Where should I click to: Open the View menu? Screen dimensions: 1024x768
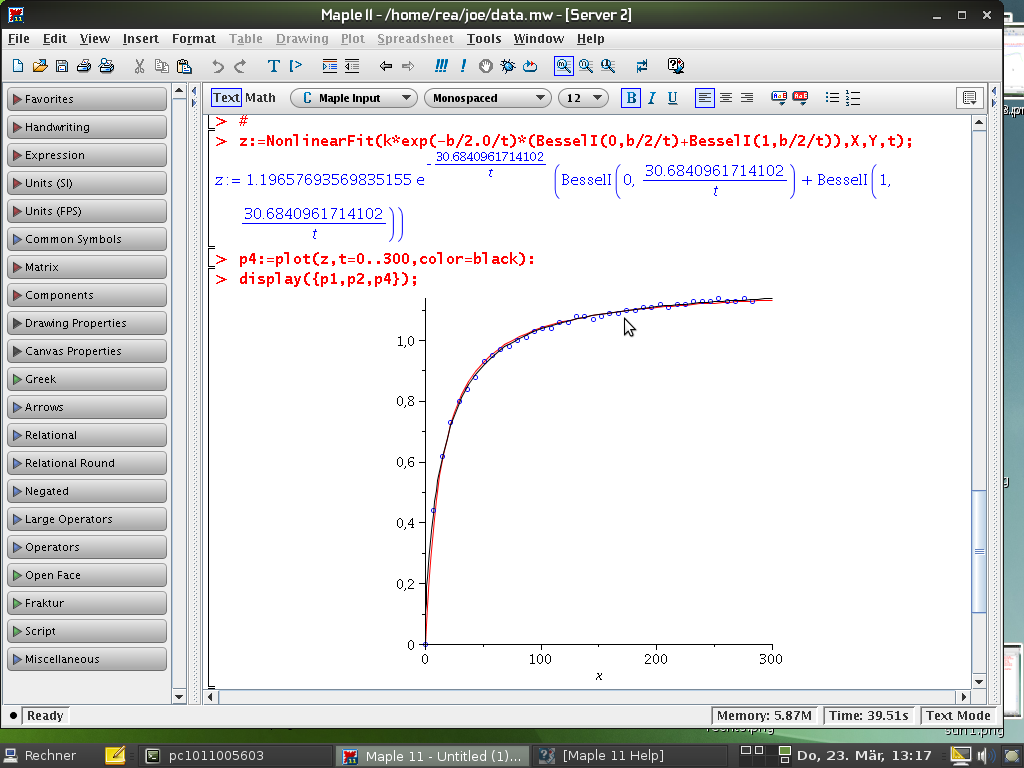[x=95, y=39]
